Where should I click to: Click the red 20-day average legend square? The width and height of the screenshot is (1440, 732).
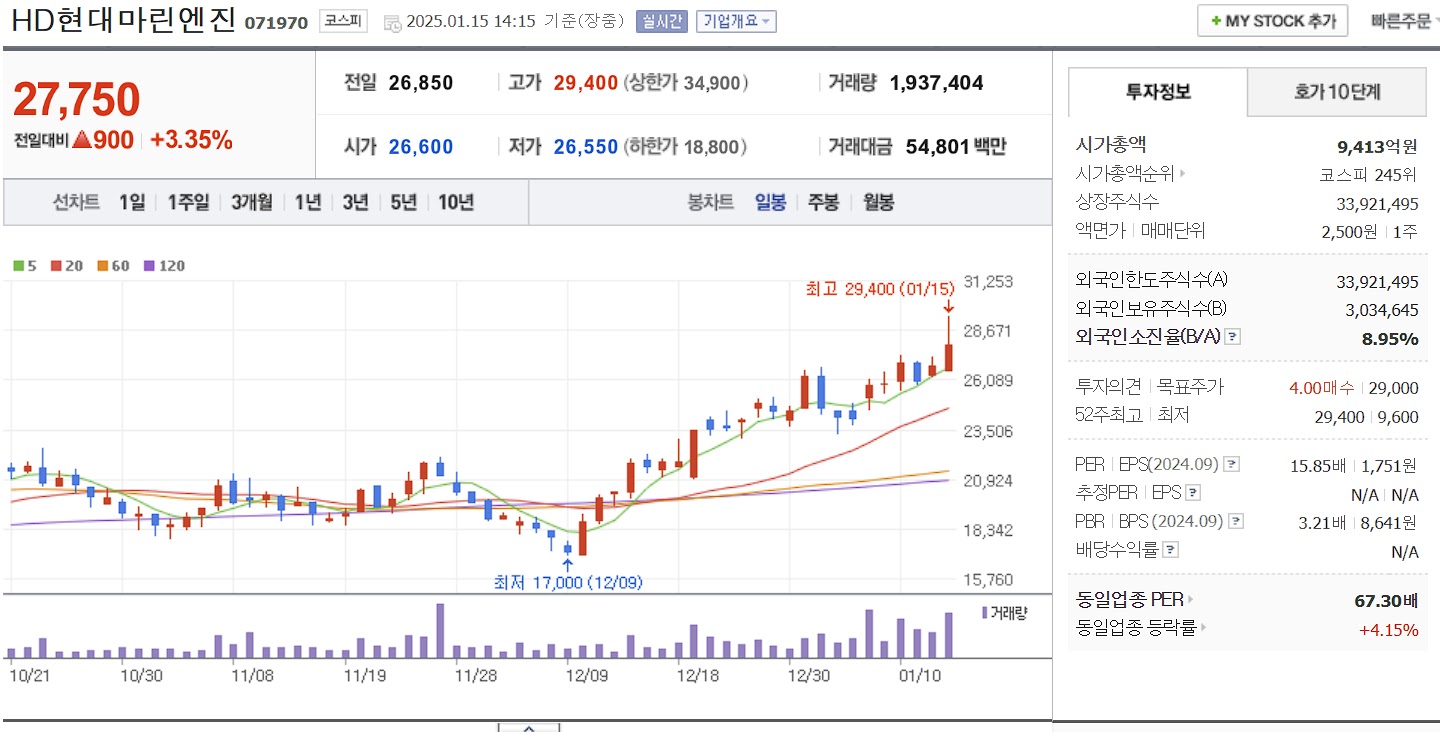[54, 266]
